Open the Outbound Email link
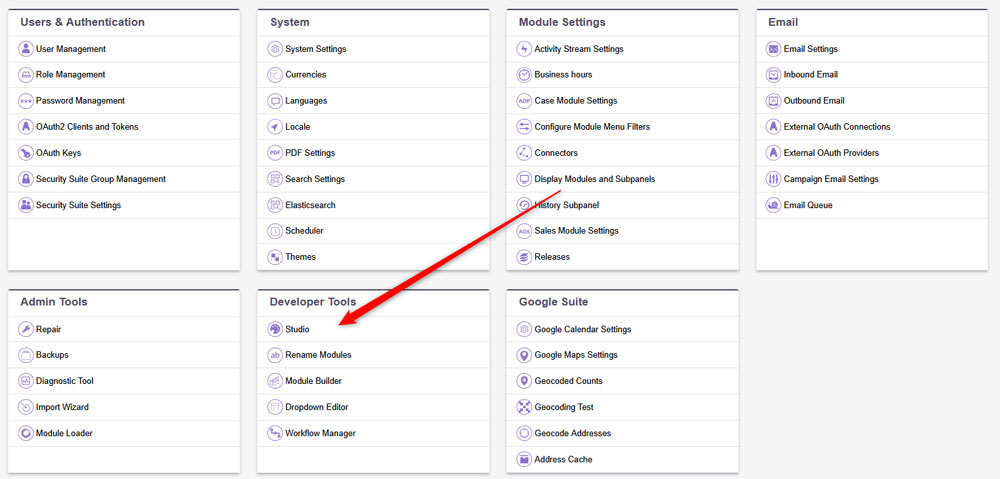1000x479 pixels. [x=814, y=101]
